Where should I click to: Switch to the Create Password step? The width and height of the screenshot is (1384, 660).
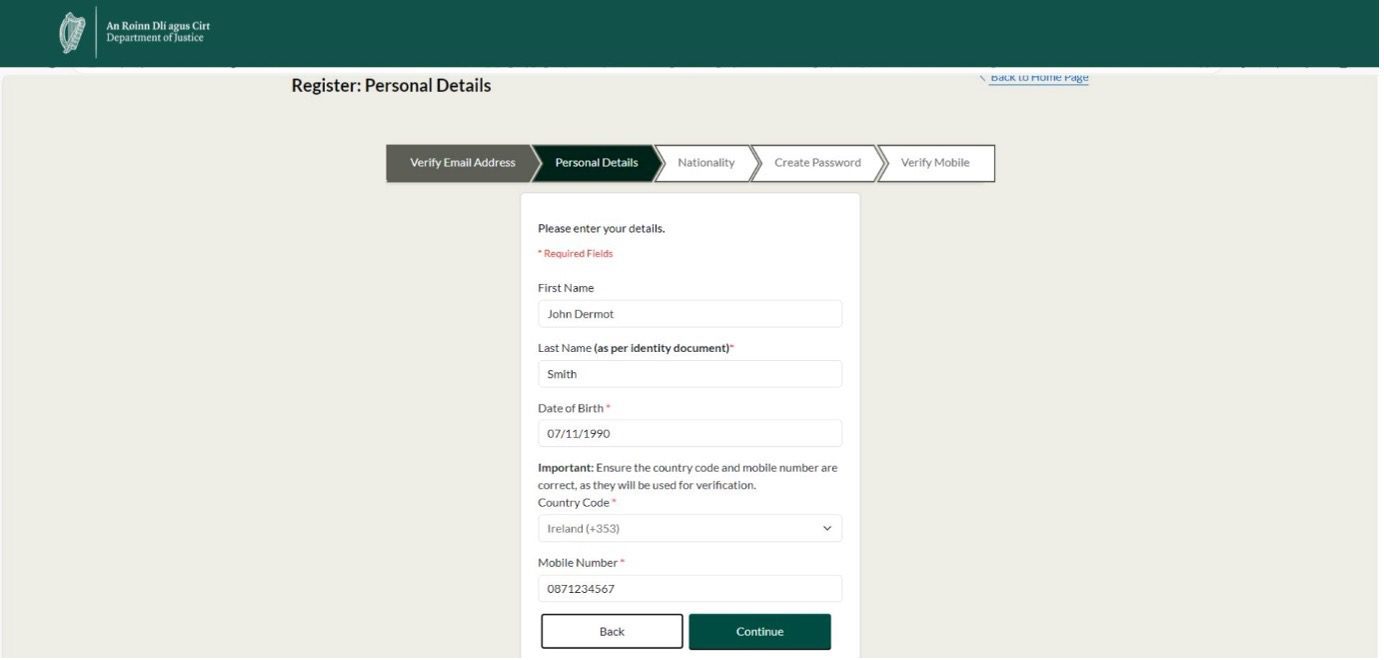point(817,163)
